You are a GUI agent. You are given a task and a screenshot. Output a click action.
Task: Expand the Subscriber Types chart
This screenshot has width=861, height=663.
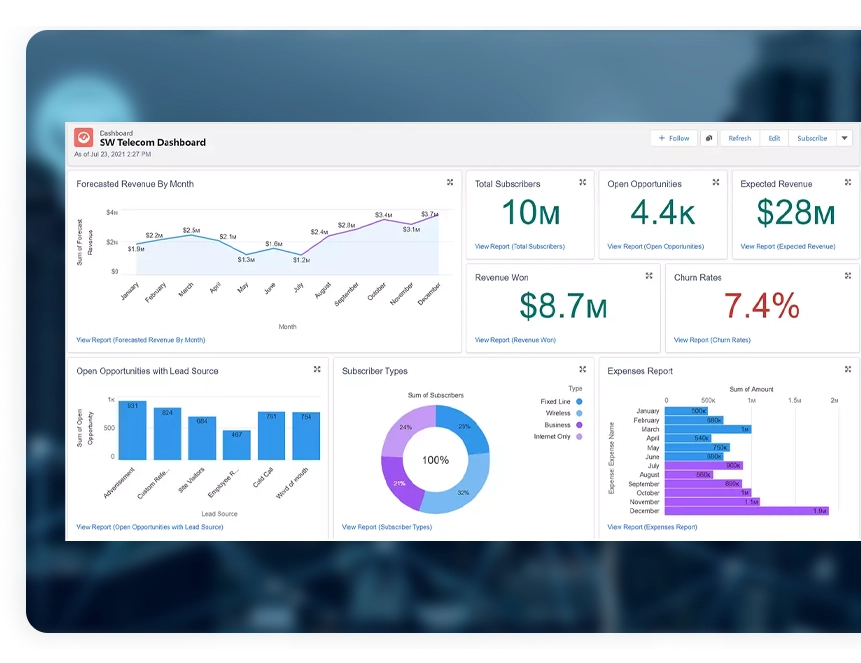(x=583, y=370)
